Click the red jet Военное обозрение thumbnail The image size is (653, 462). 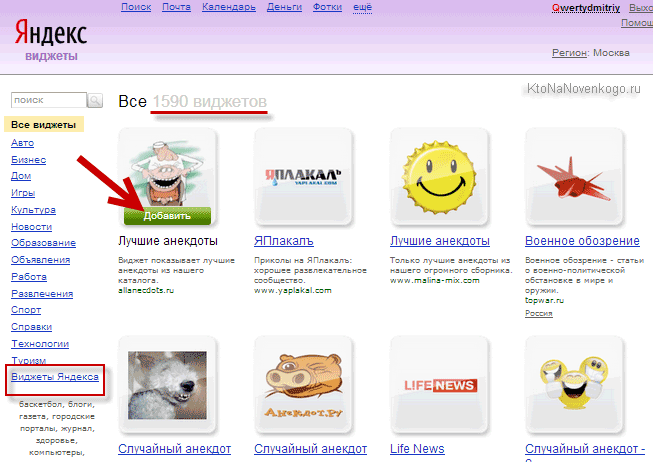point(574,177)
